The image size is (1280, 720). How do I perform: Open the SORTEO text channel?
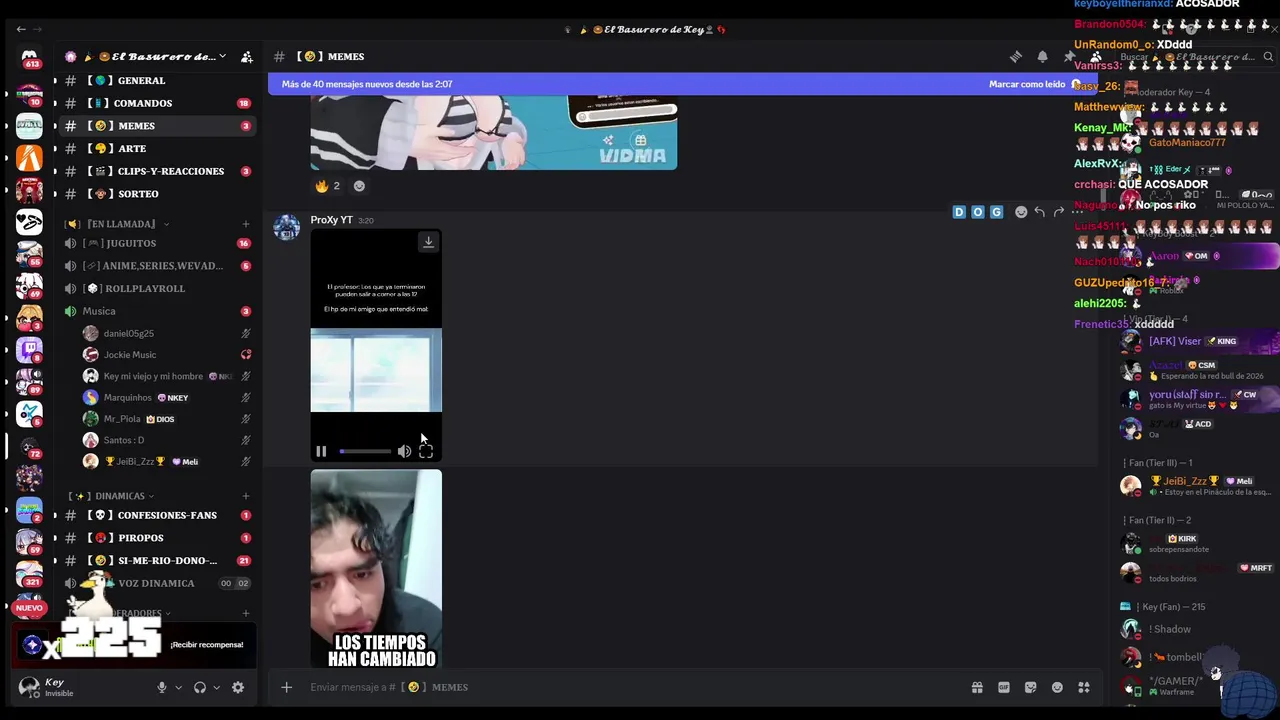(156, 194)
